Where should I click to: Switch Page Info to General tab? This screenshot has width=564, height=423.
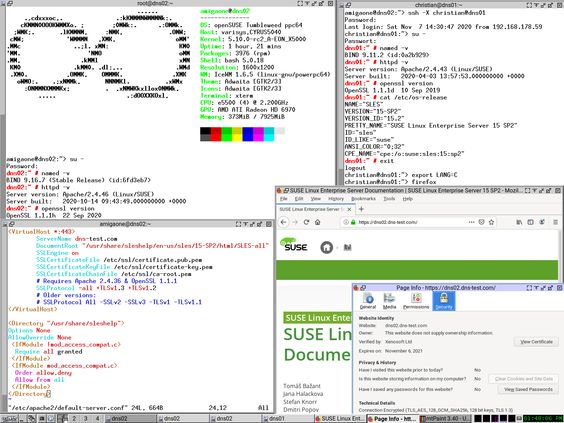point(368,301)
